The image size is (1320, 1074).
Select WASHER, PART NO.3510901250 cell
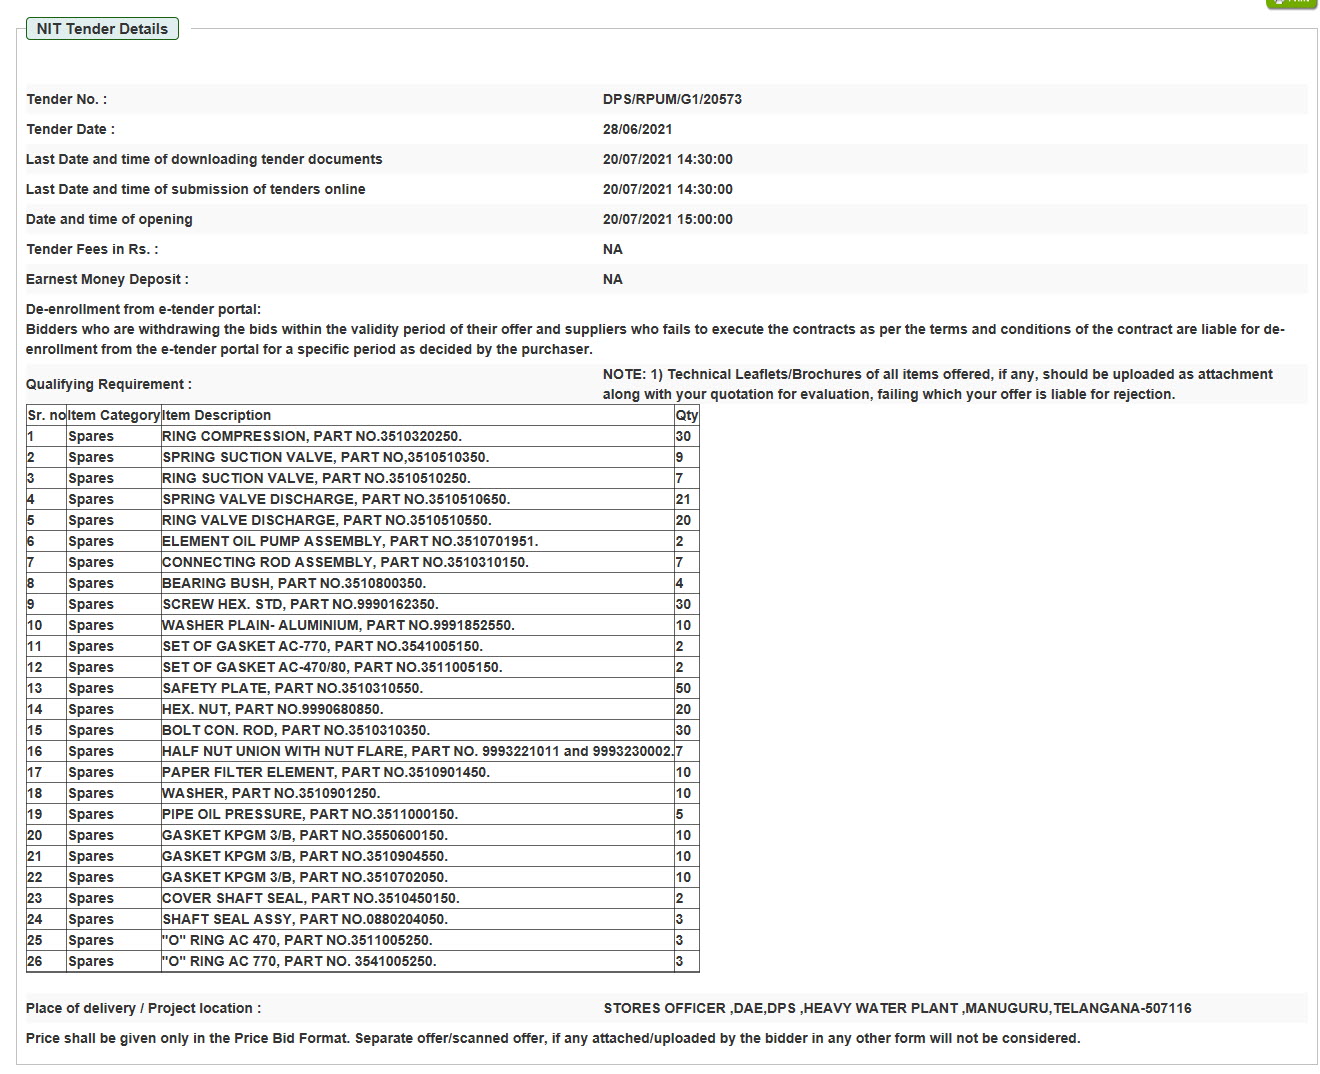point(417,793)
